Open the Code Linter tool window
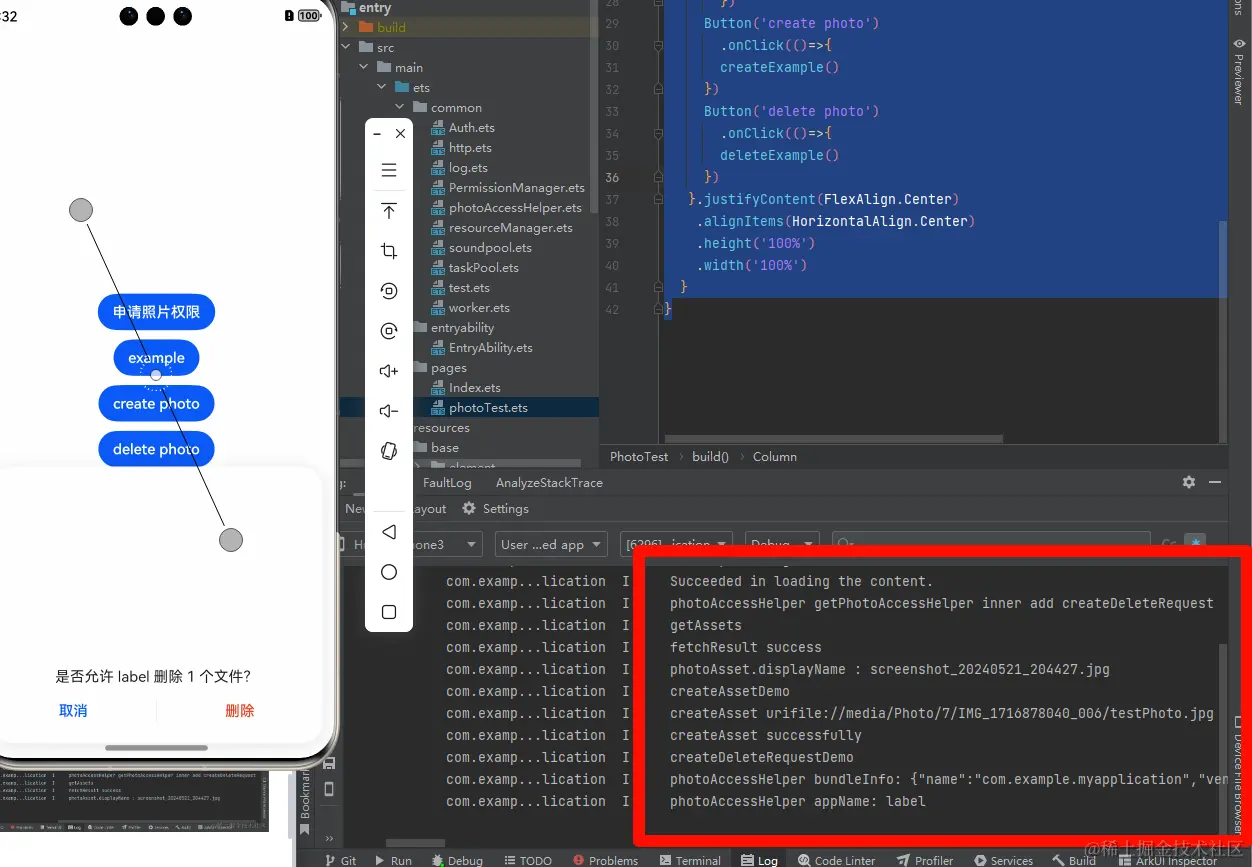This screenshot has height=867, width=1252. tap(838, 860)
